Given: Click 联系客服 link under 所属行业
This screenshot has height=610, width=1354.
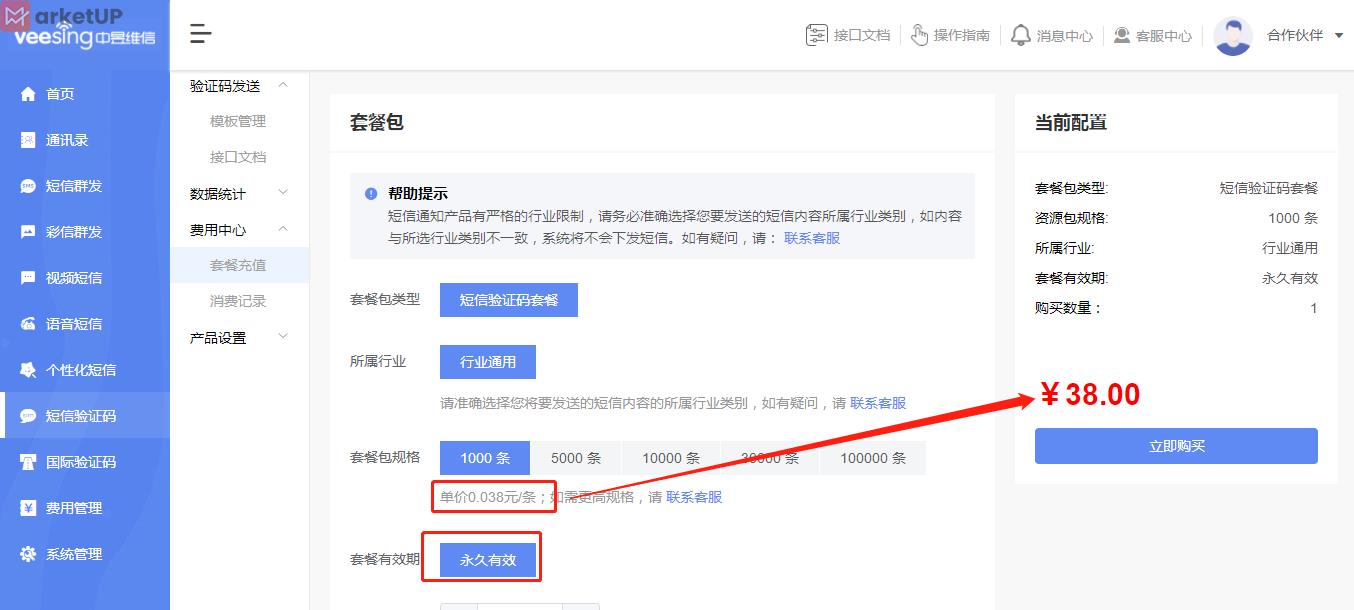Looking at the screenshot, I should 878,403.
